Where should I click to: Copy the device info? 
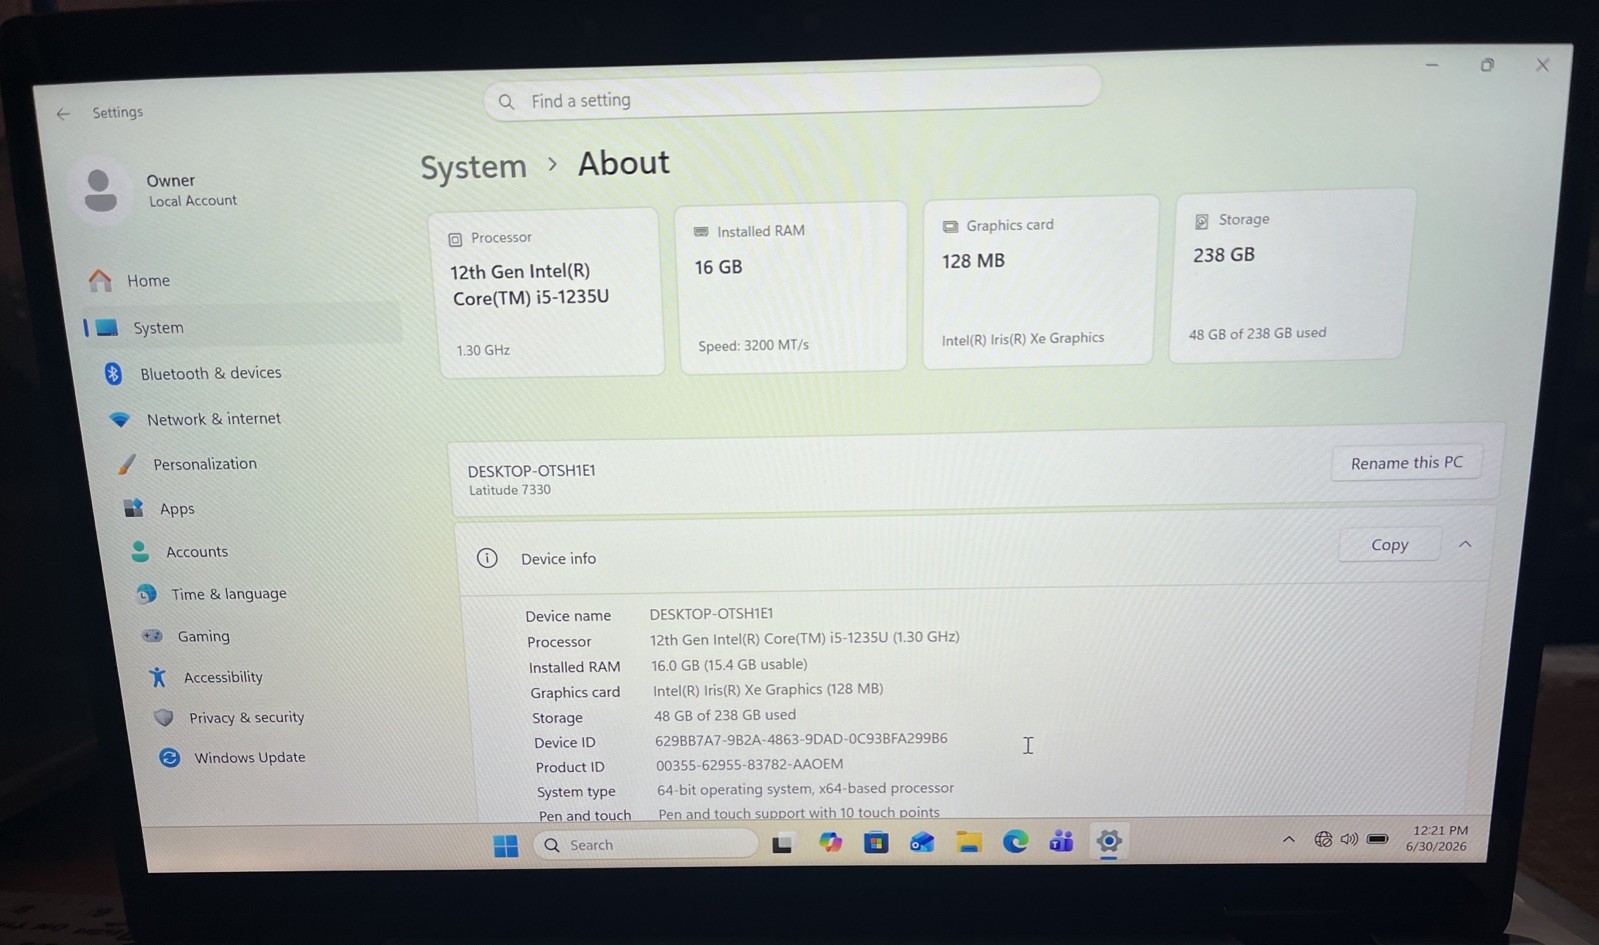pyautogui.click(x=1389, y=544)
